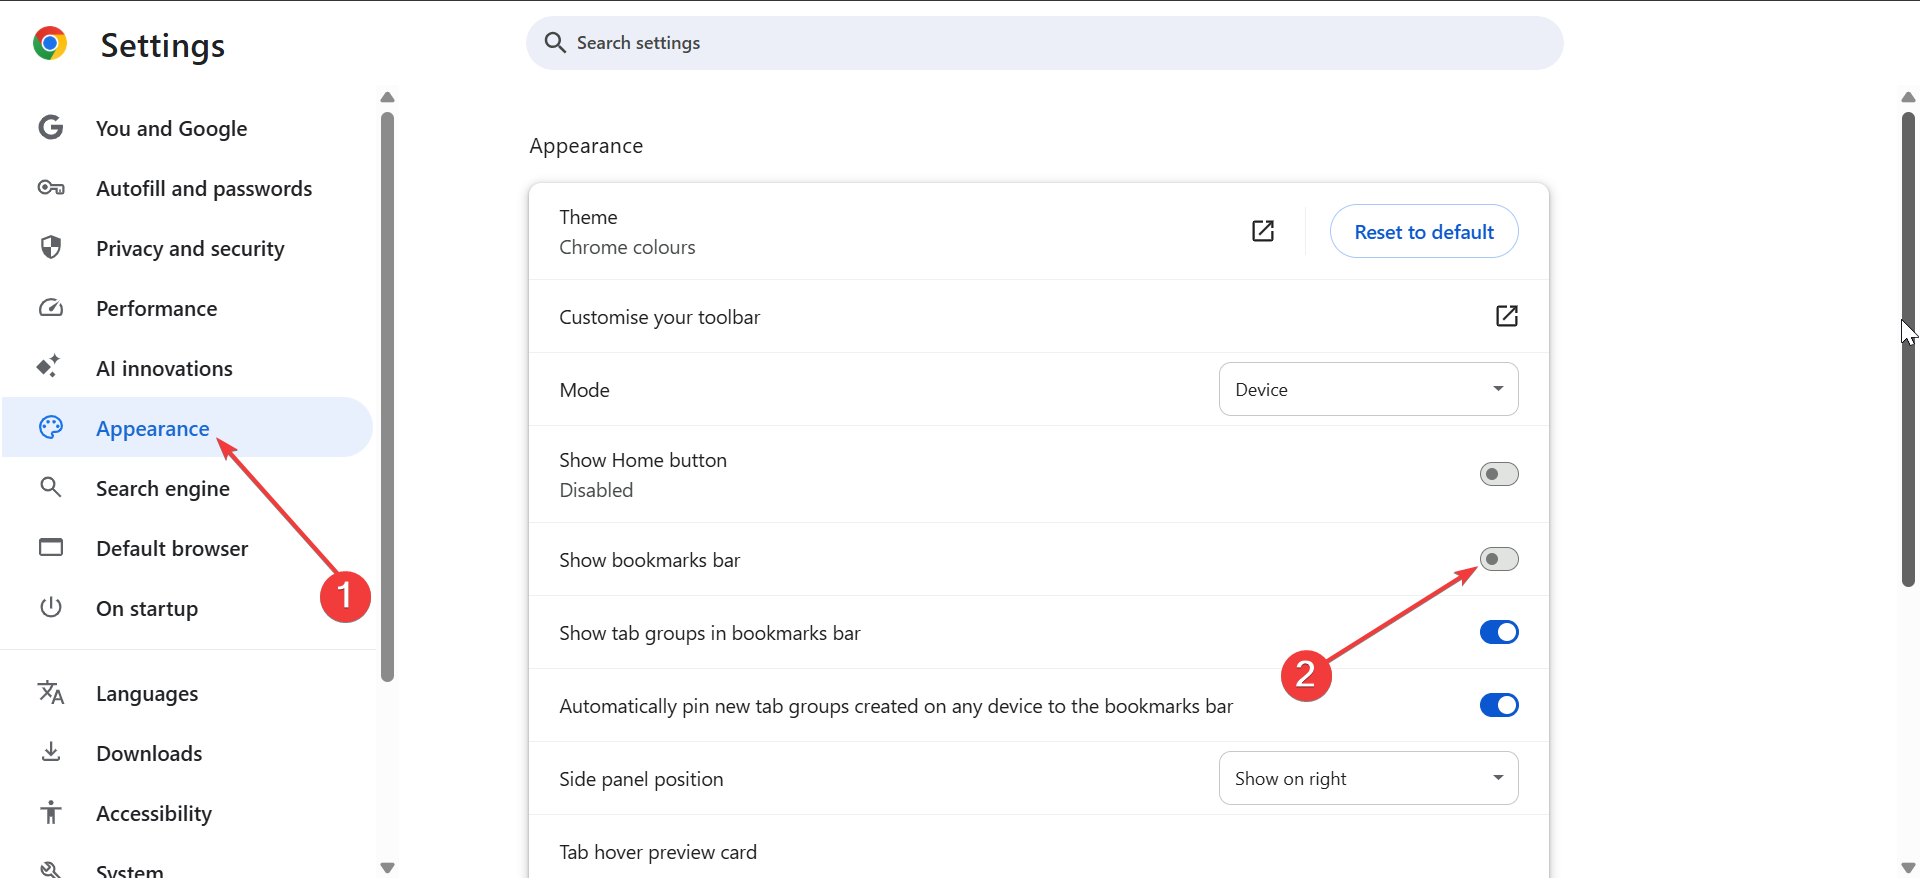Click the Privacy and security shield icon
The height and width of the screenshot is (878, 1920).
coord(51,247)
